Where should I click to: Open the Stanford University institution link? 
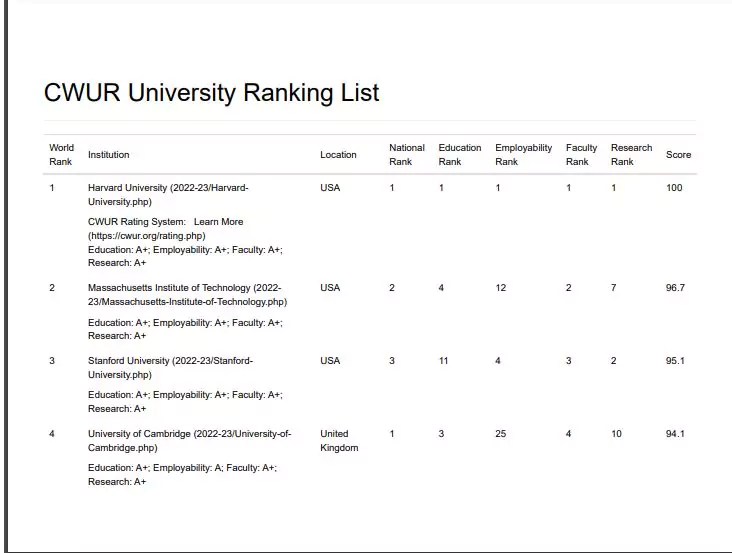click(x=170, y=367)
